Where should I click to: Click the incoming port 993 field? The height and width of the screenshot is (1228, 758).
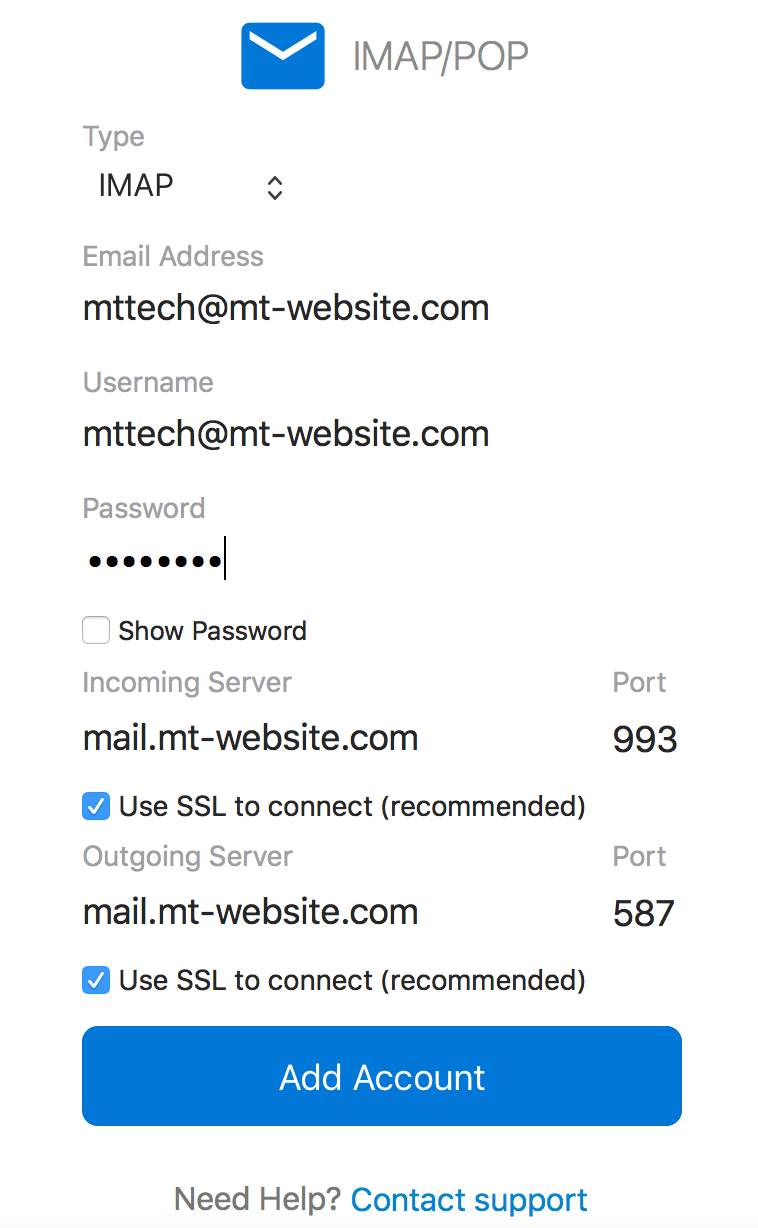645,740
